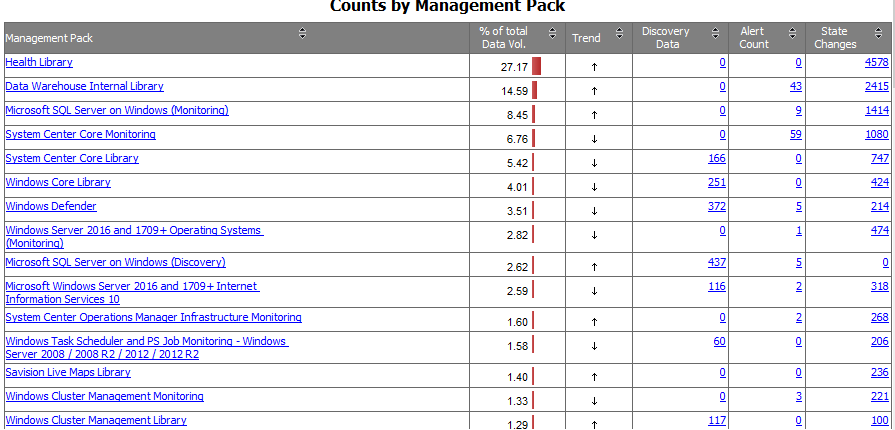Click Health Library data volume 27.17
895x430 pixels.
tap(514, 67)
